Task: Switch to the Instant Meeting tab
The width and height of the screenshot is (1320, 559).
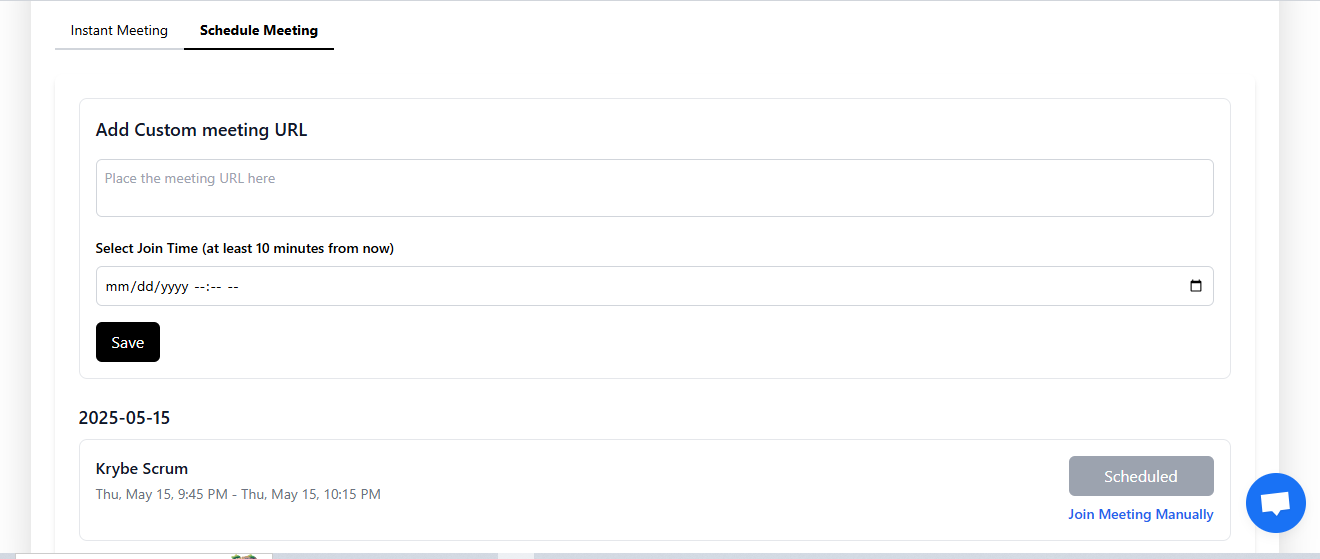Action: coord(119,30)
